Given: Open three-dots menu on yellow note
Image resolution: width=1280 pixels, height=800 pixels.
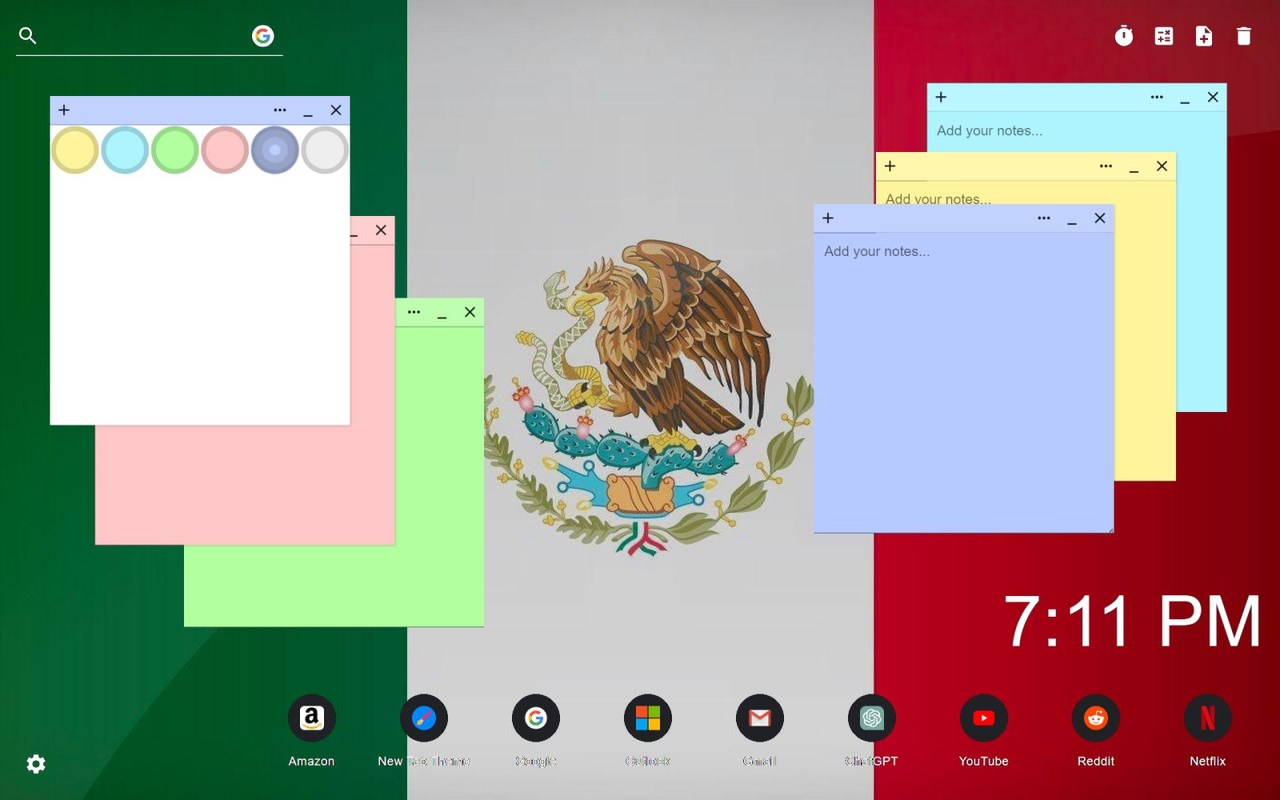Looking at the screenshot, I should pos(1106,166).
